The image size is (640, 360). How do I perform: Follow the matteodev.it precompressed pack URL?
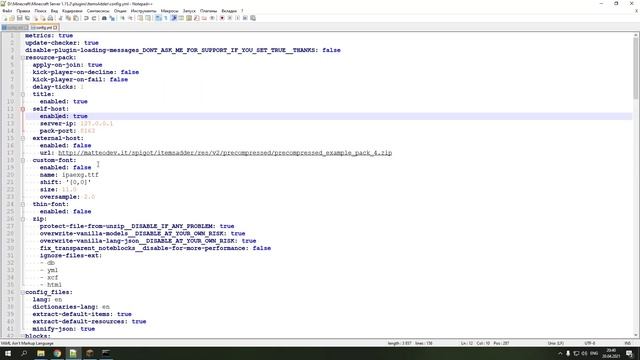click(x=225, y=153)
